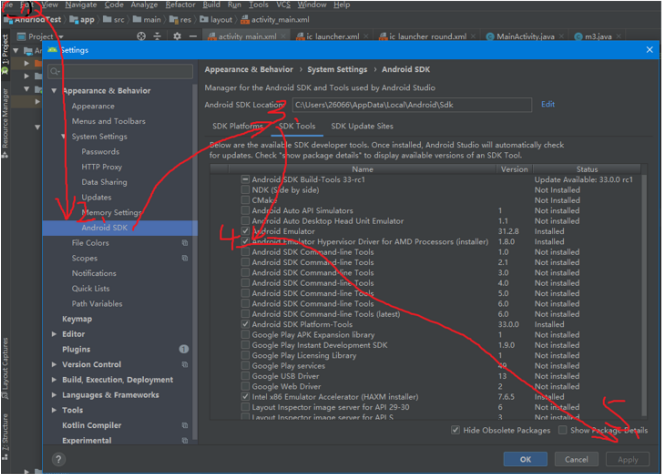The image size is (662, 474).
Task: Collapse the Appearance & Behavior section
Action: coord(54,90)
